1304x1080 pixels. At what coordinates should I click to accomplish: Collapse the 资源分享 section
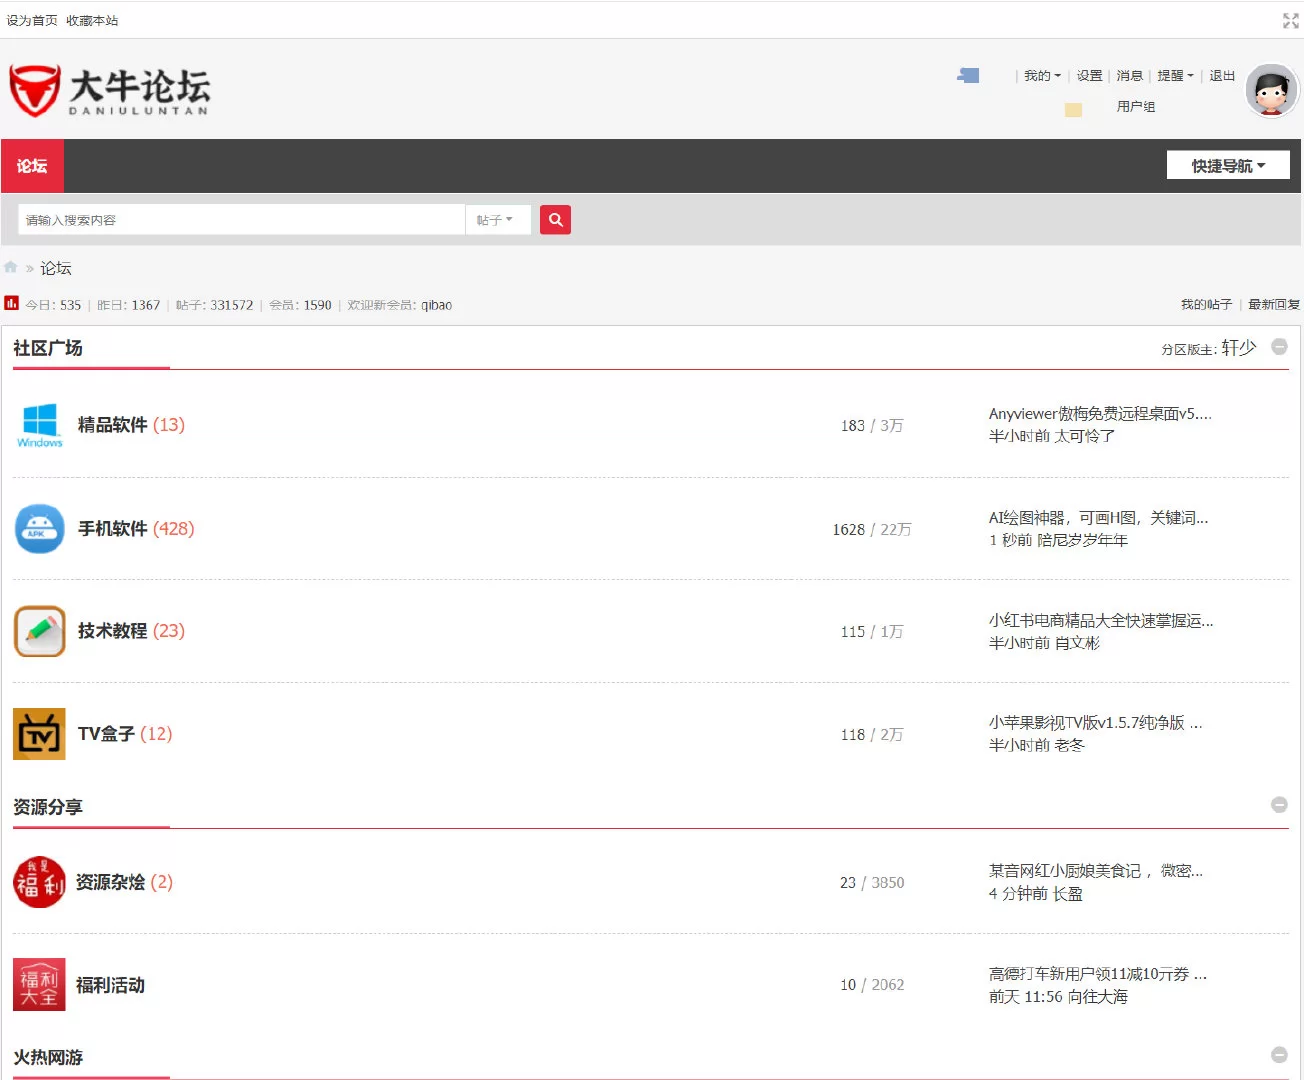point(1279,805)
